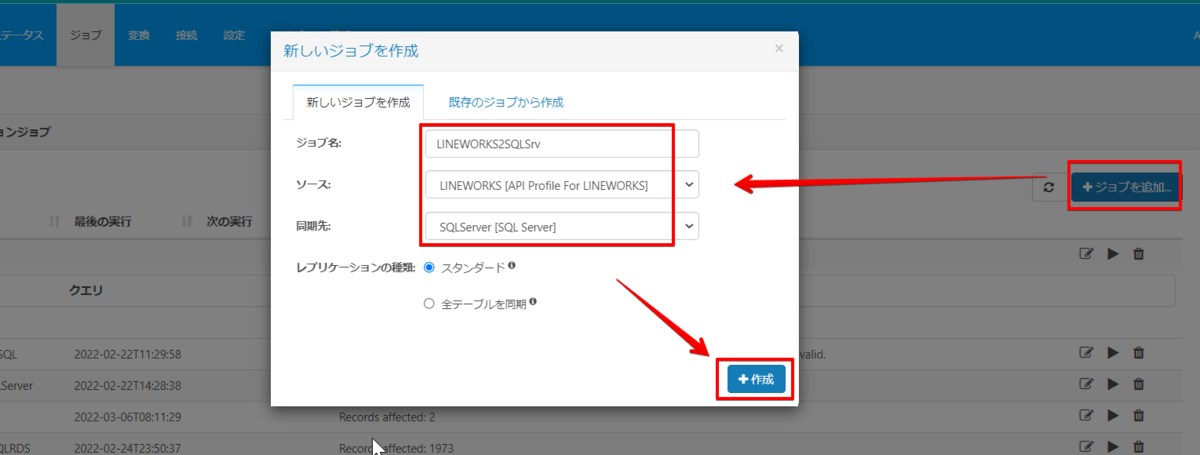Edit the job run at 2022-03-06T08:11:29
The height and width of the screenshot is (455, 1200).
coord(1086,416)
